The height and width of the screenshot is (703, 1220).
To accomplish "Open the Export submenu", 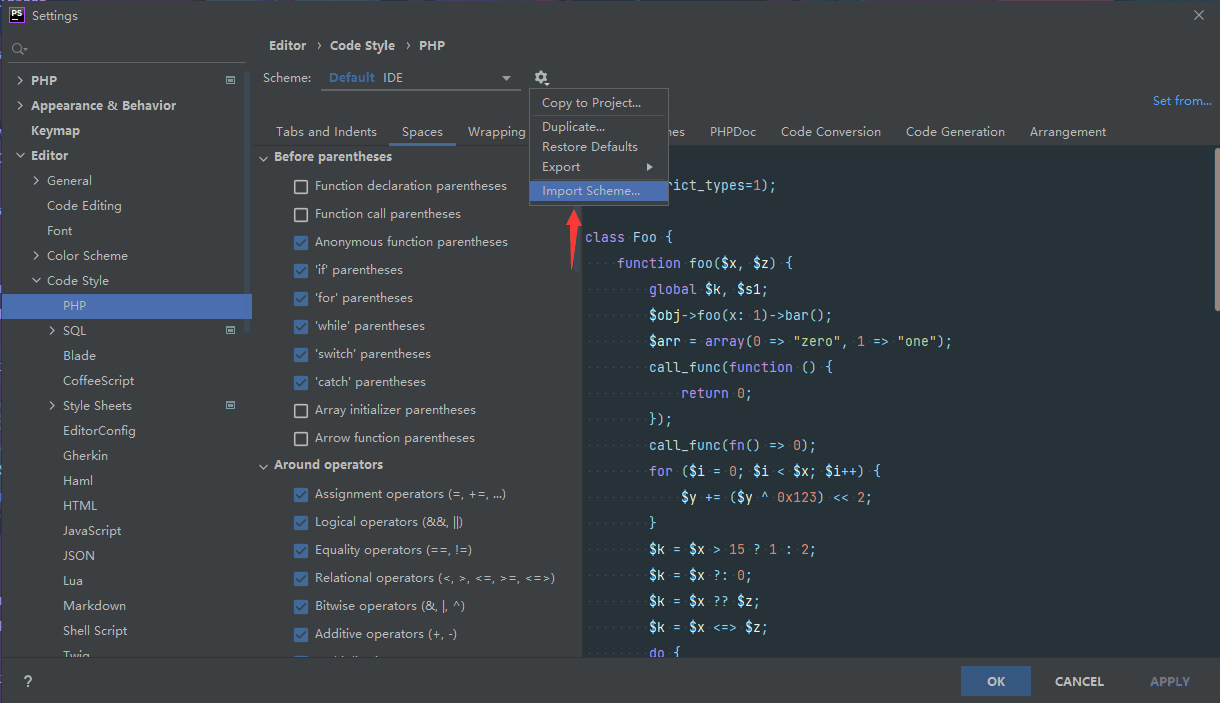I will pos(598,167).
